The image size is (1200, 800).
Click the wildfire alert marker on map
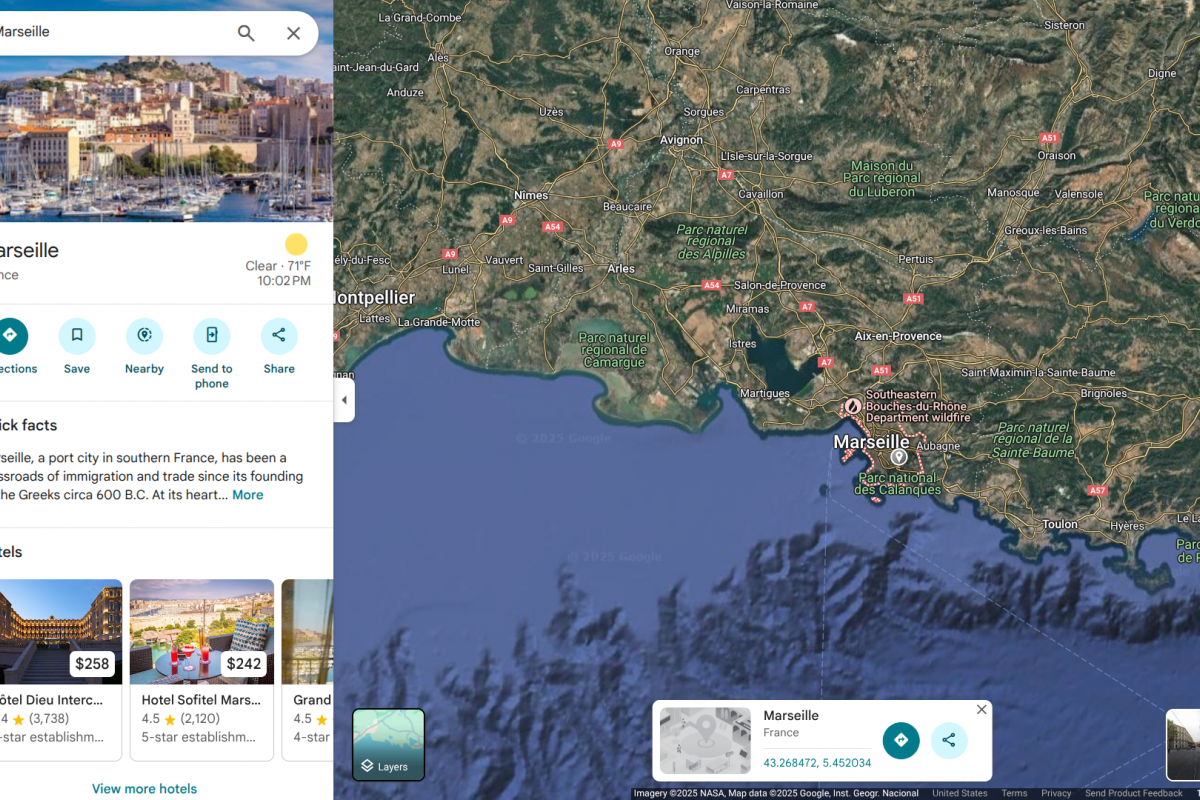coord(852,407)
